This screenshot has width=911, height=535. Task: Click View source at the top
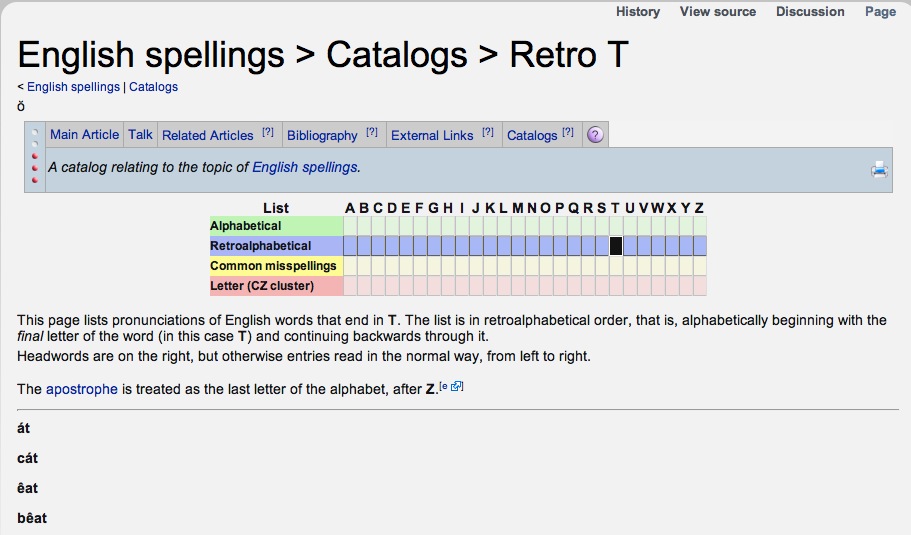(x=718, y=12)
